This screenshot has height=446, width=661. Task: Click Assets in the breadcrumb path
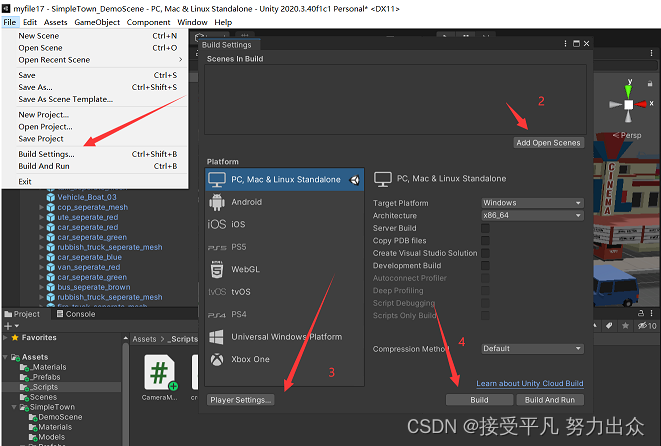[x=144, y=339]
